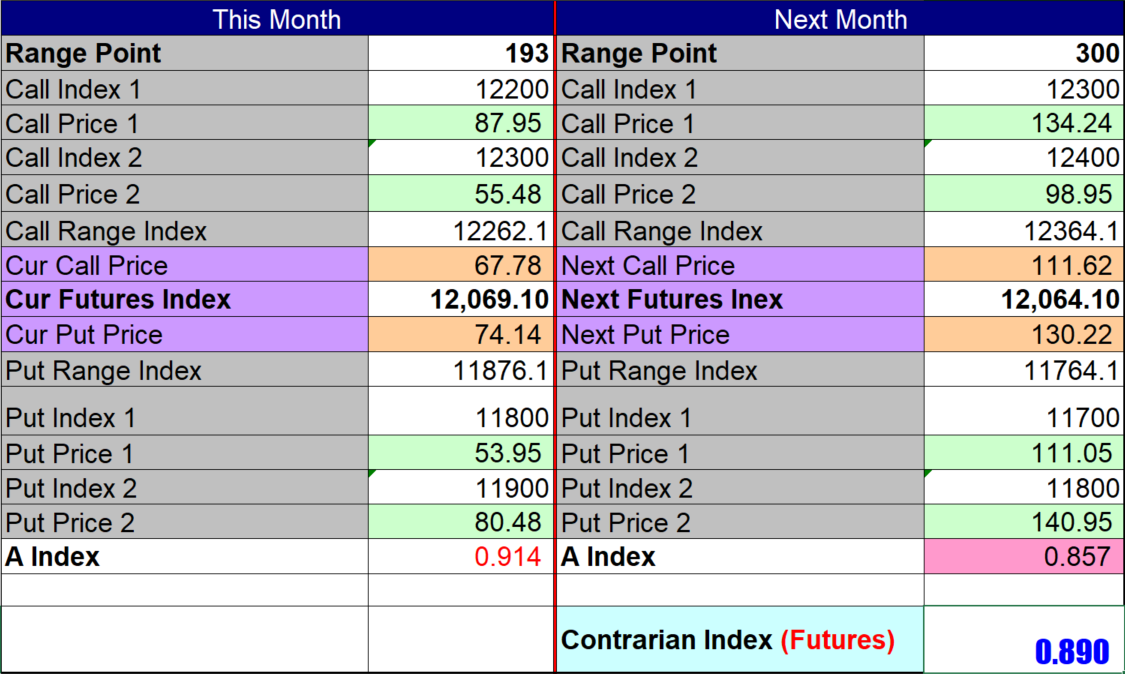
Task: Select Next Month Range Point value 300
Action: click(x=1023, y=54)
